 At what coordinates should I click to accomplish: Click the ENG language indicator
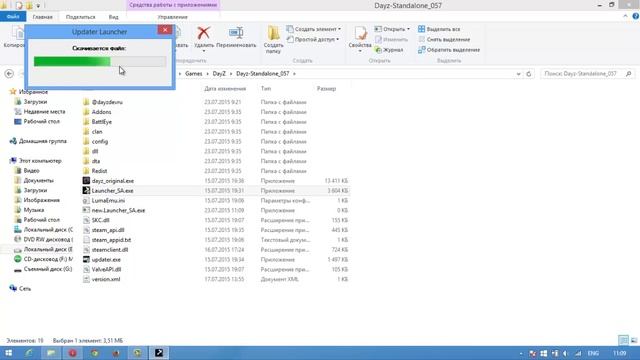coord(593,353)
